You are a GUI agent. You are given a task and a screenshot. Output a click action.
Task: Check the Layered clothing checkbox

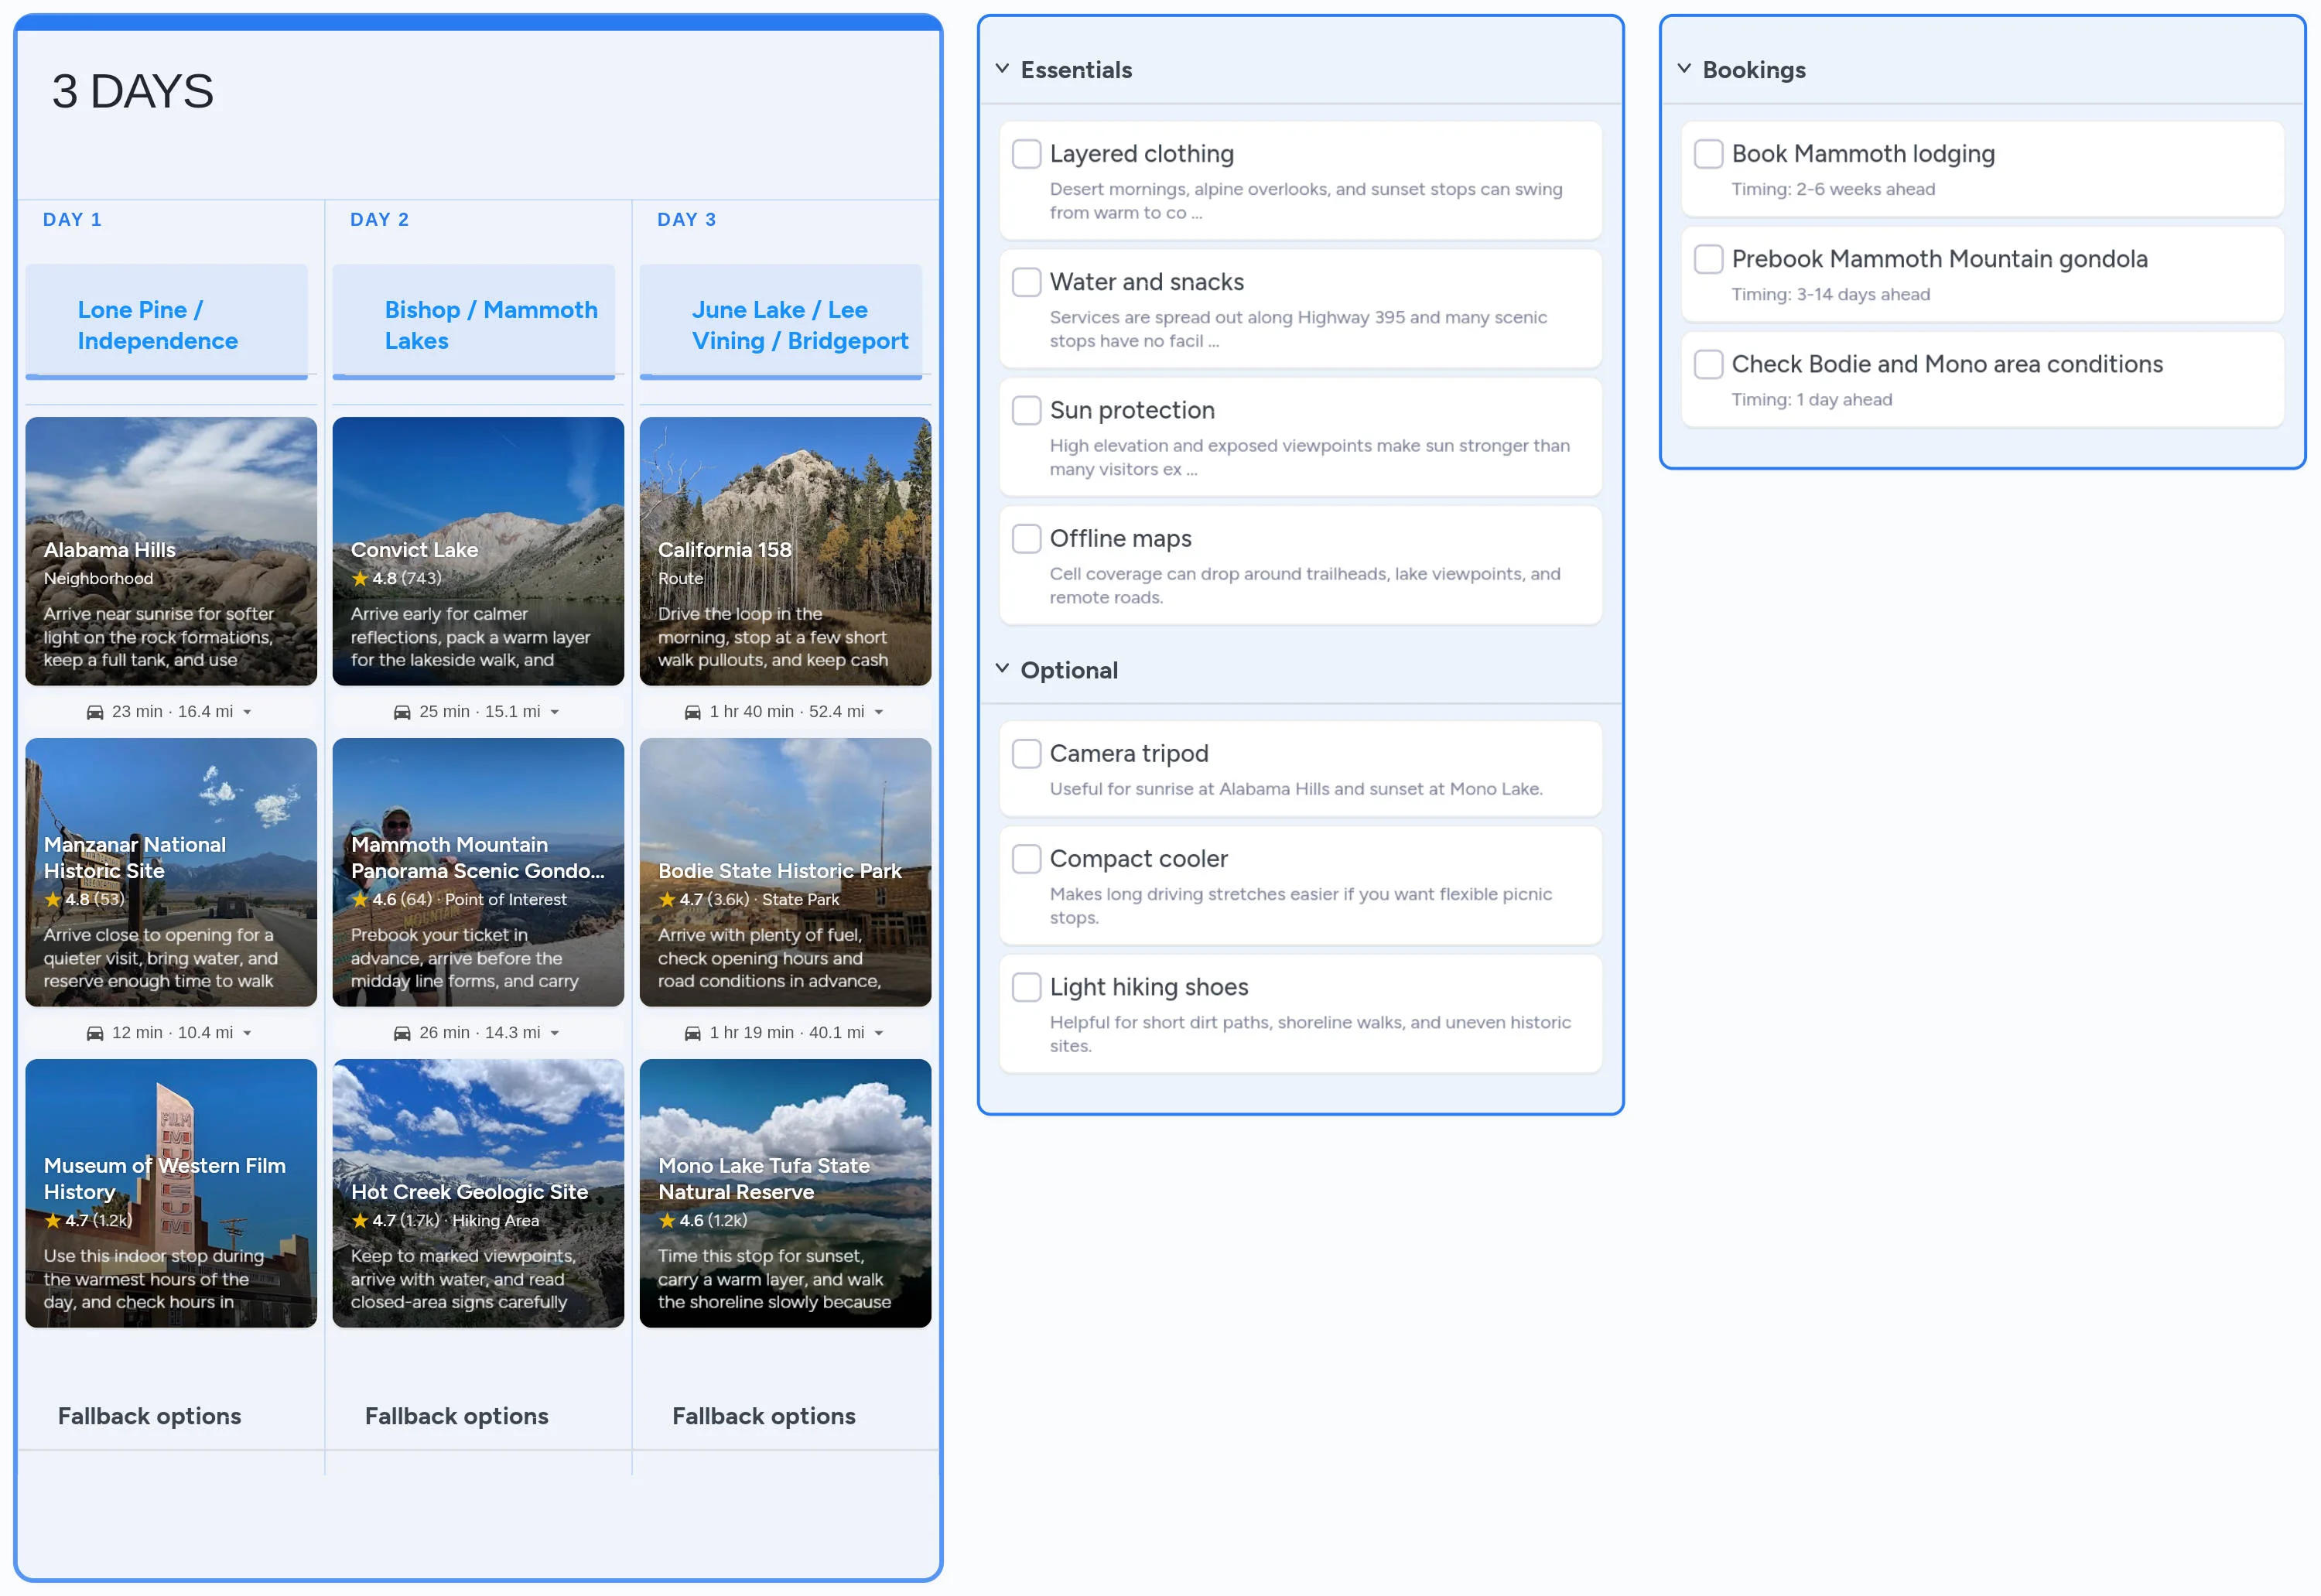1027,154
